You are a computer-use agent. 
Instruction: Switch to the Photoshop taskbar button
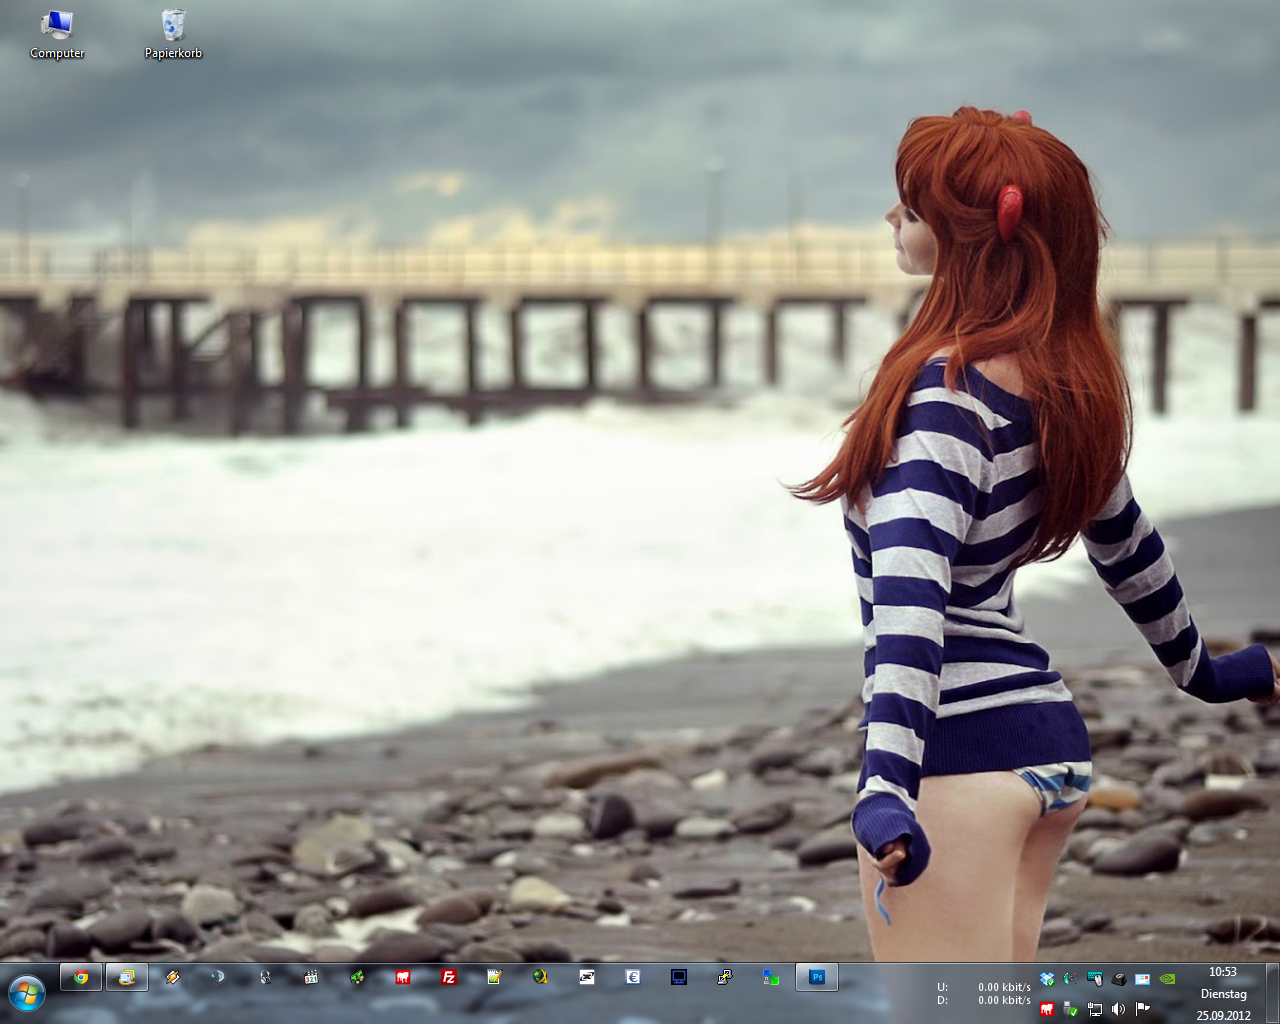pyautogui.click(x=817, y=977)
